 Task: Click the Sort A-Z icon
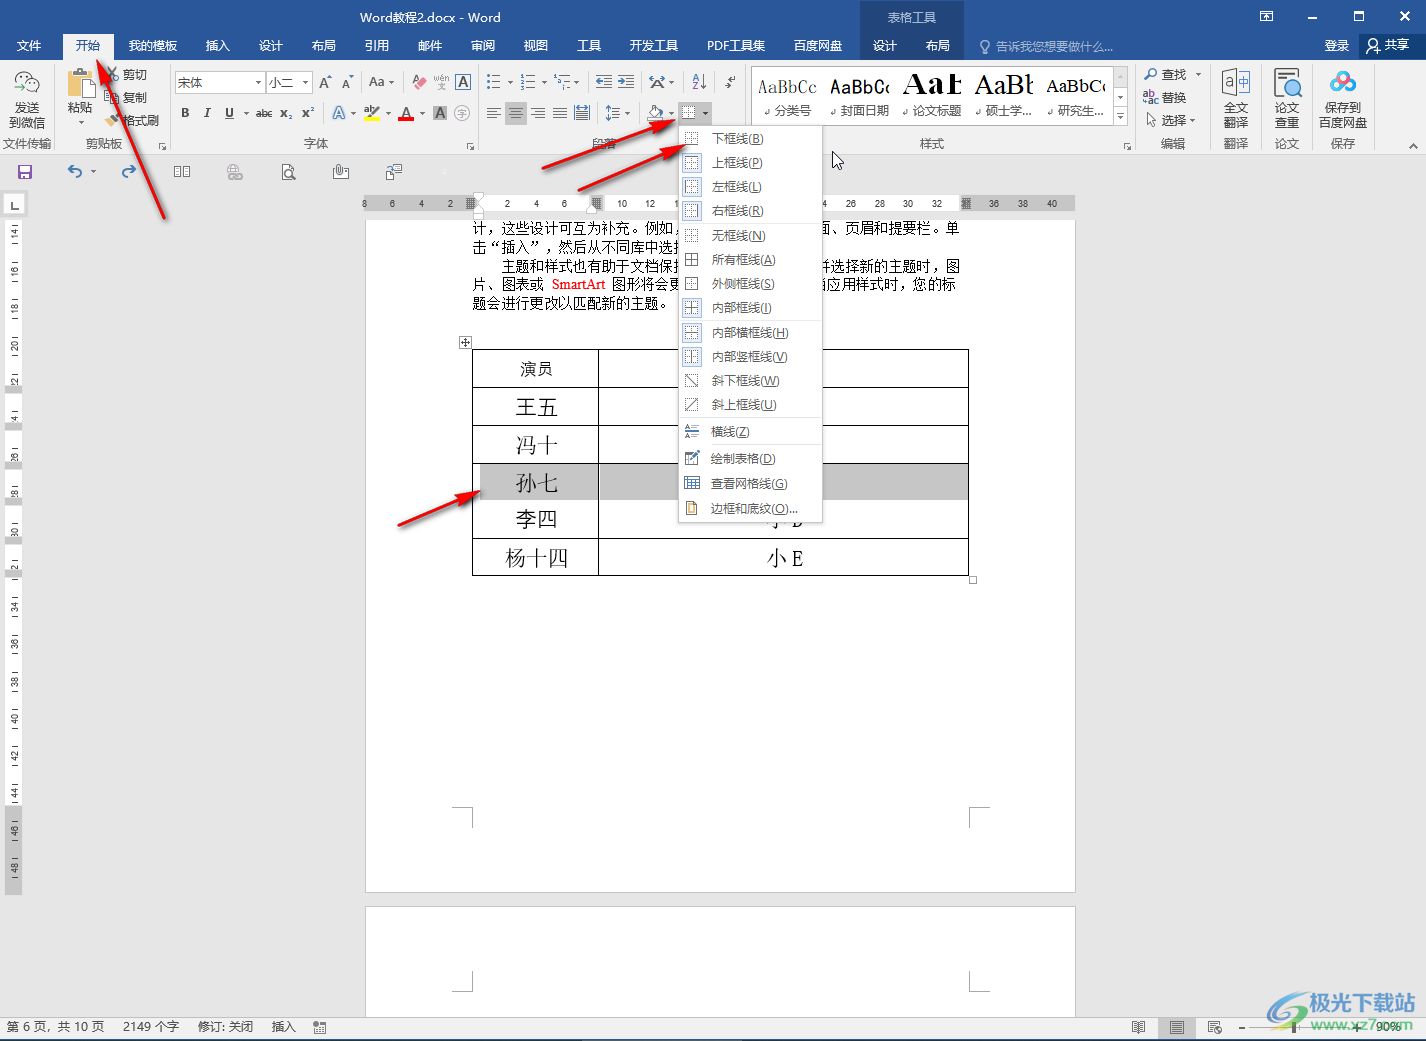(699, 82)
